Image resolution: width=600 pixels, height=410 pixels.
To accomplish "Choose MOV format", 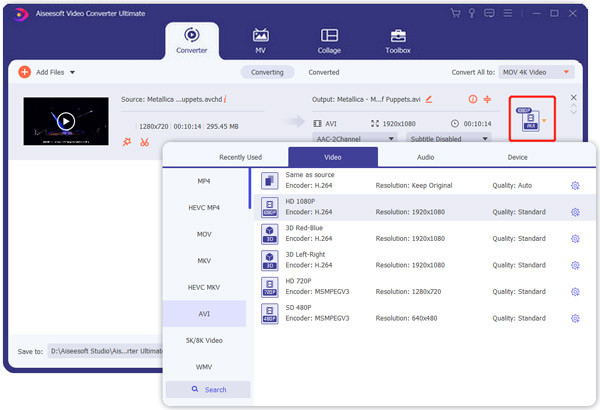I will [x=204, y=234].
